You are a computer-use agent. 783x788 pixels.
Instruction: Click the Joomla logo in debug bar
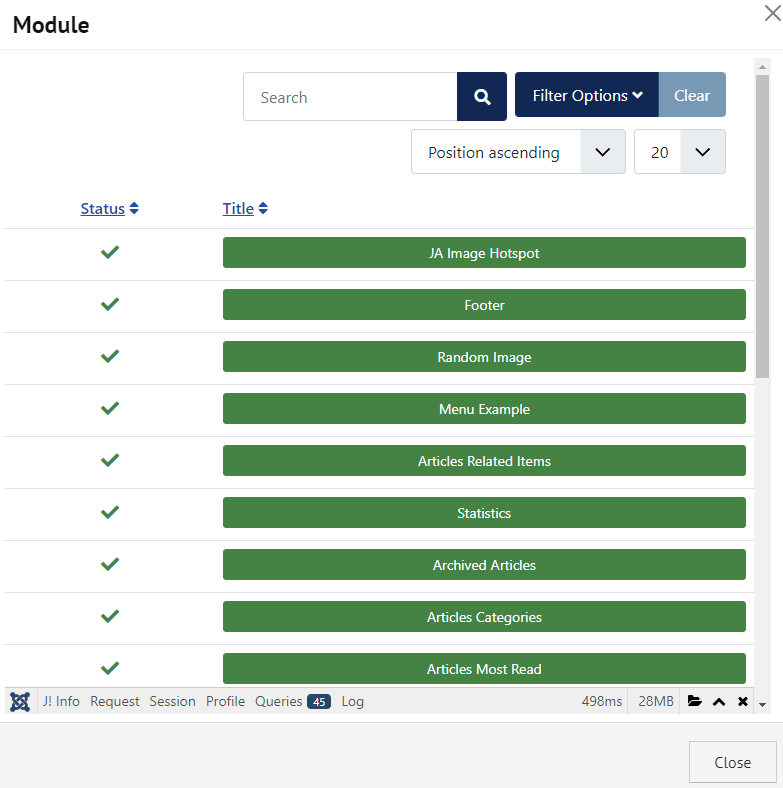[x=20, y=702]
